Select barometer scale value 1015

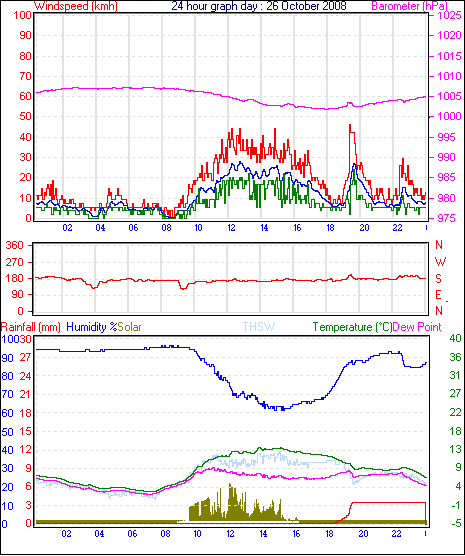click(x=449, y=56)
